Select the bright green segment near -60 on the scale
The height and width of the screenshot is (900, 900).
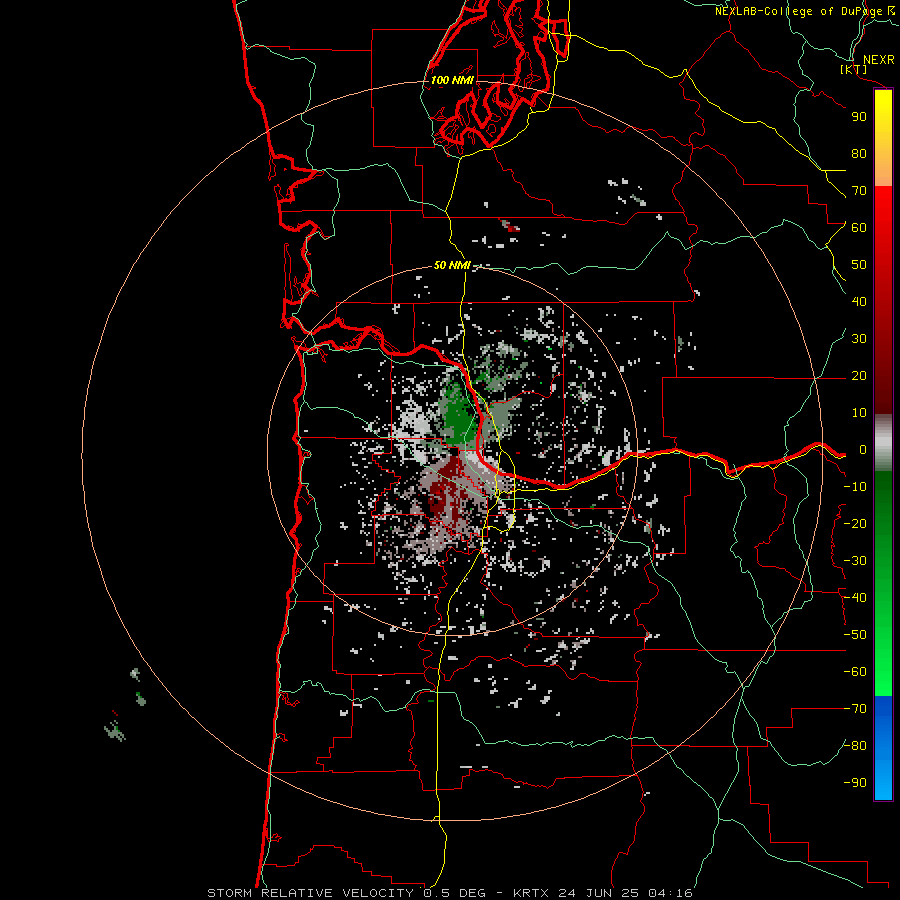pos(883,672)
